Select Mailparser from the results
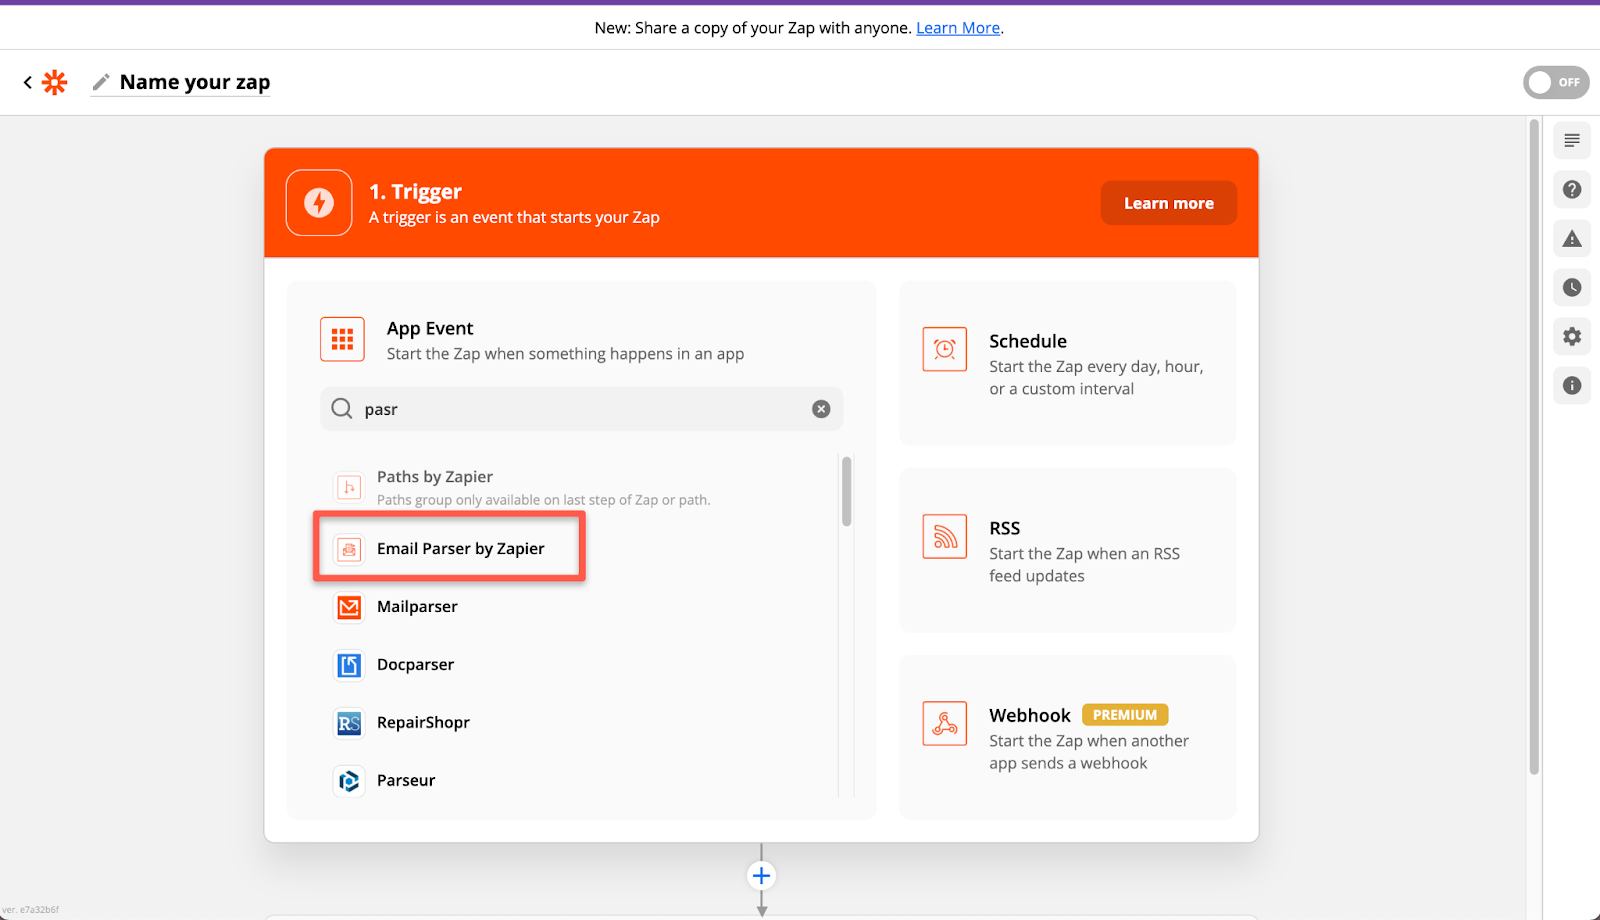 tap(417, 607)
